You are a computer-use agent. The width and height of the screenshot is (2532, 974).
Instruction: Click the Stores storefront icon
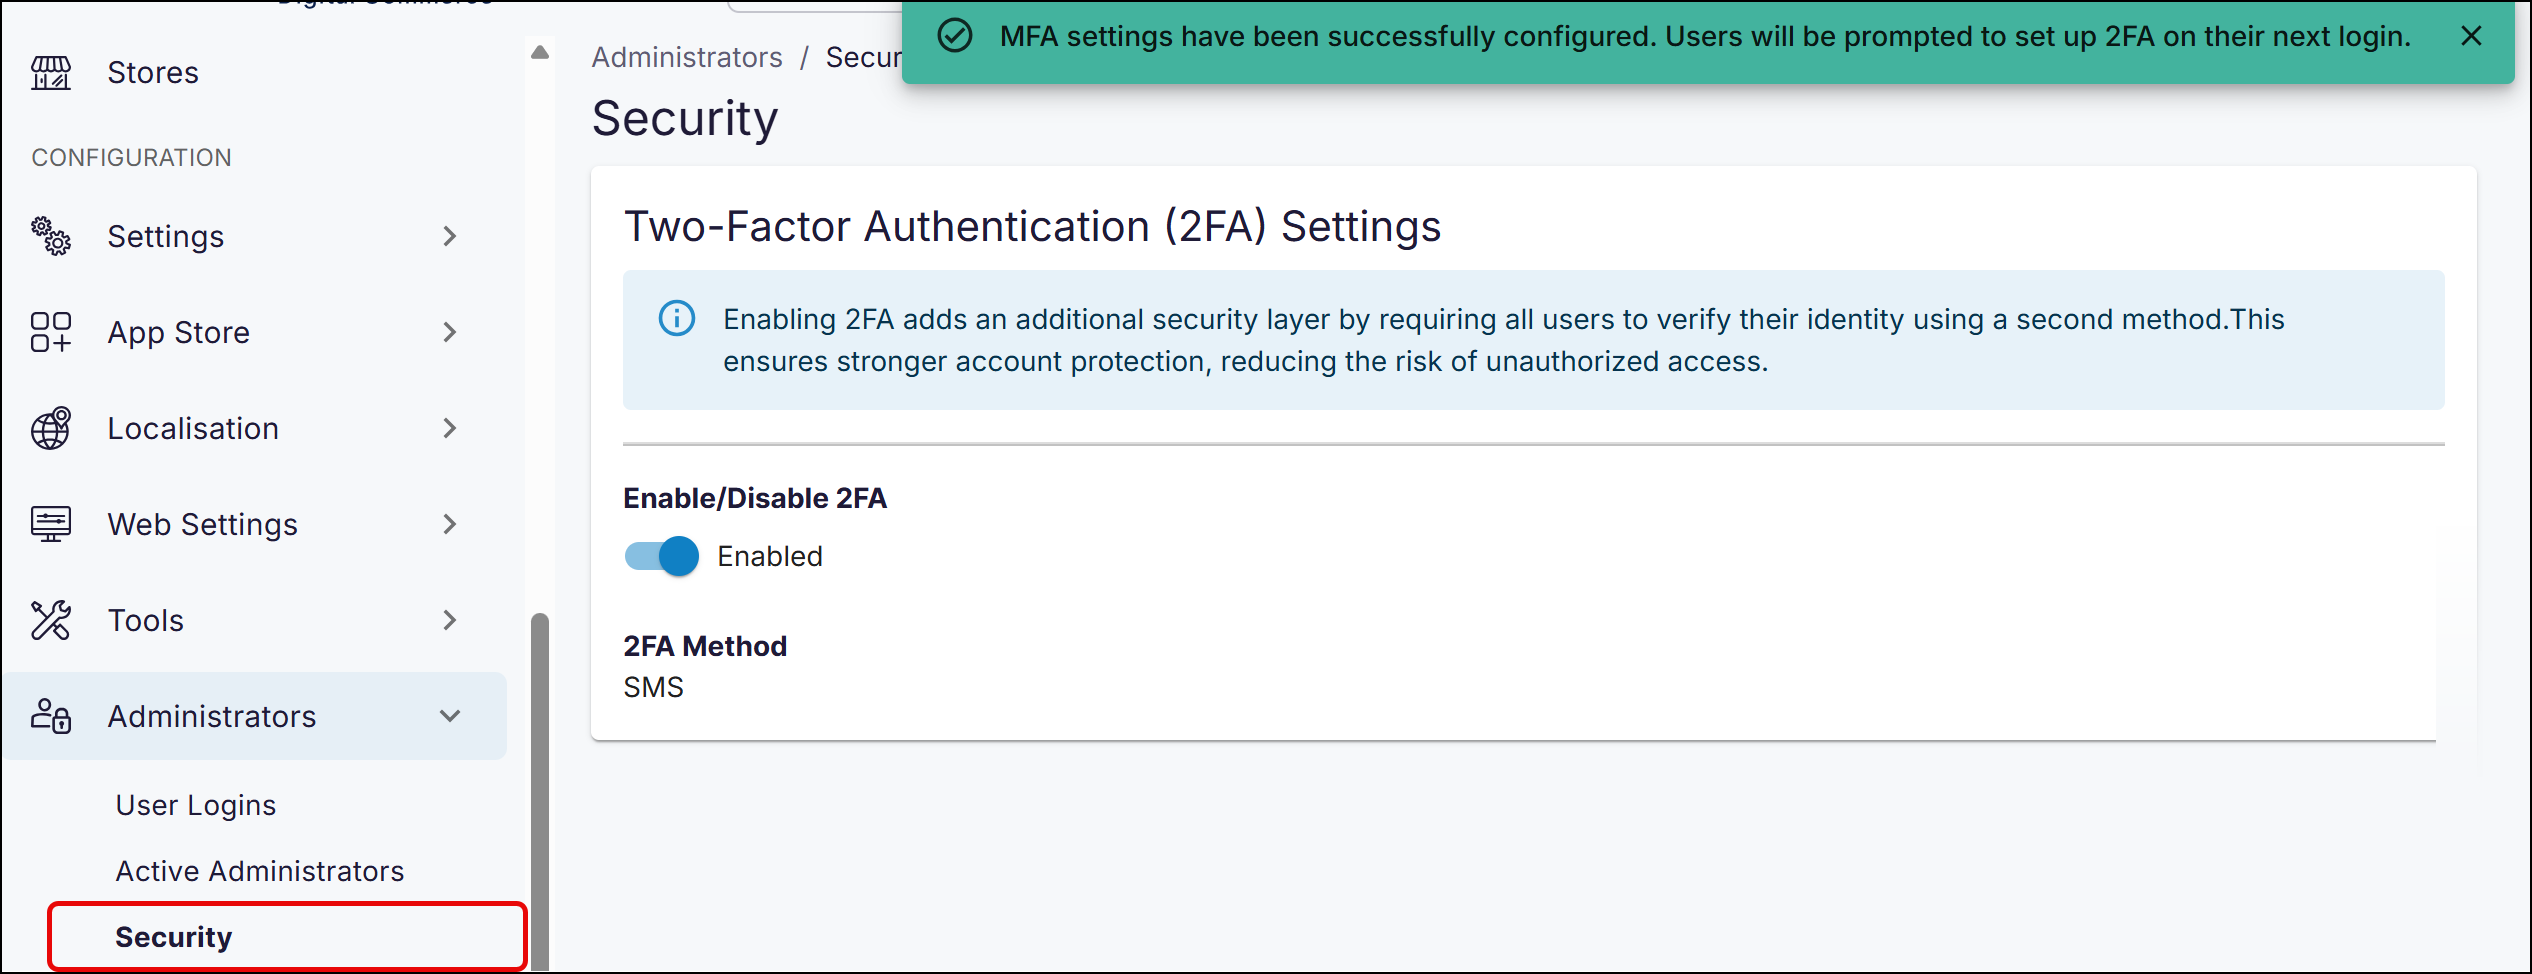(x=51, y=73)
